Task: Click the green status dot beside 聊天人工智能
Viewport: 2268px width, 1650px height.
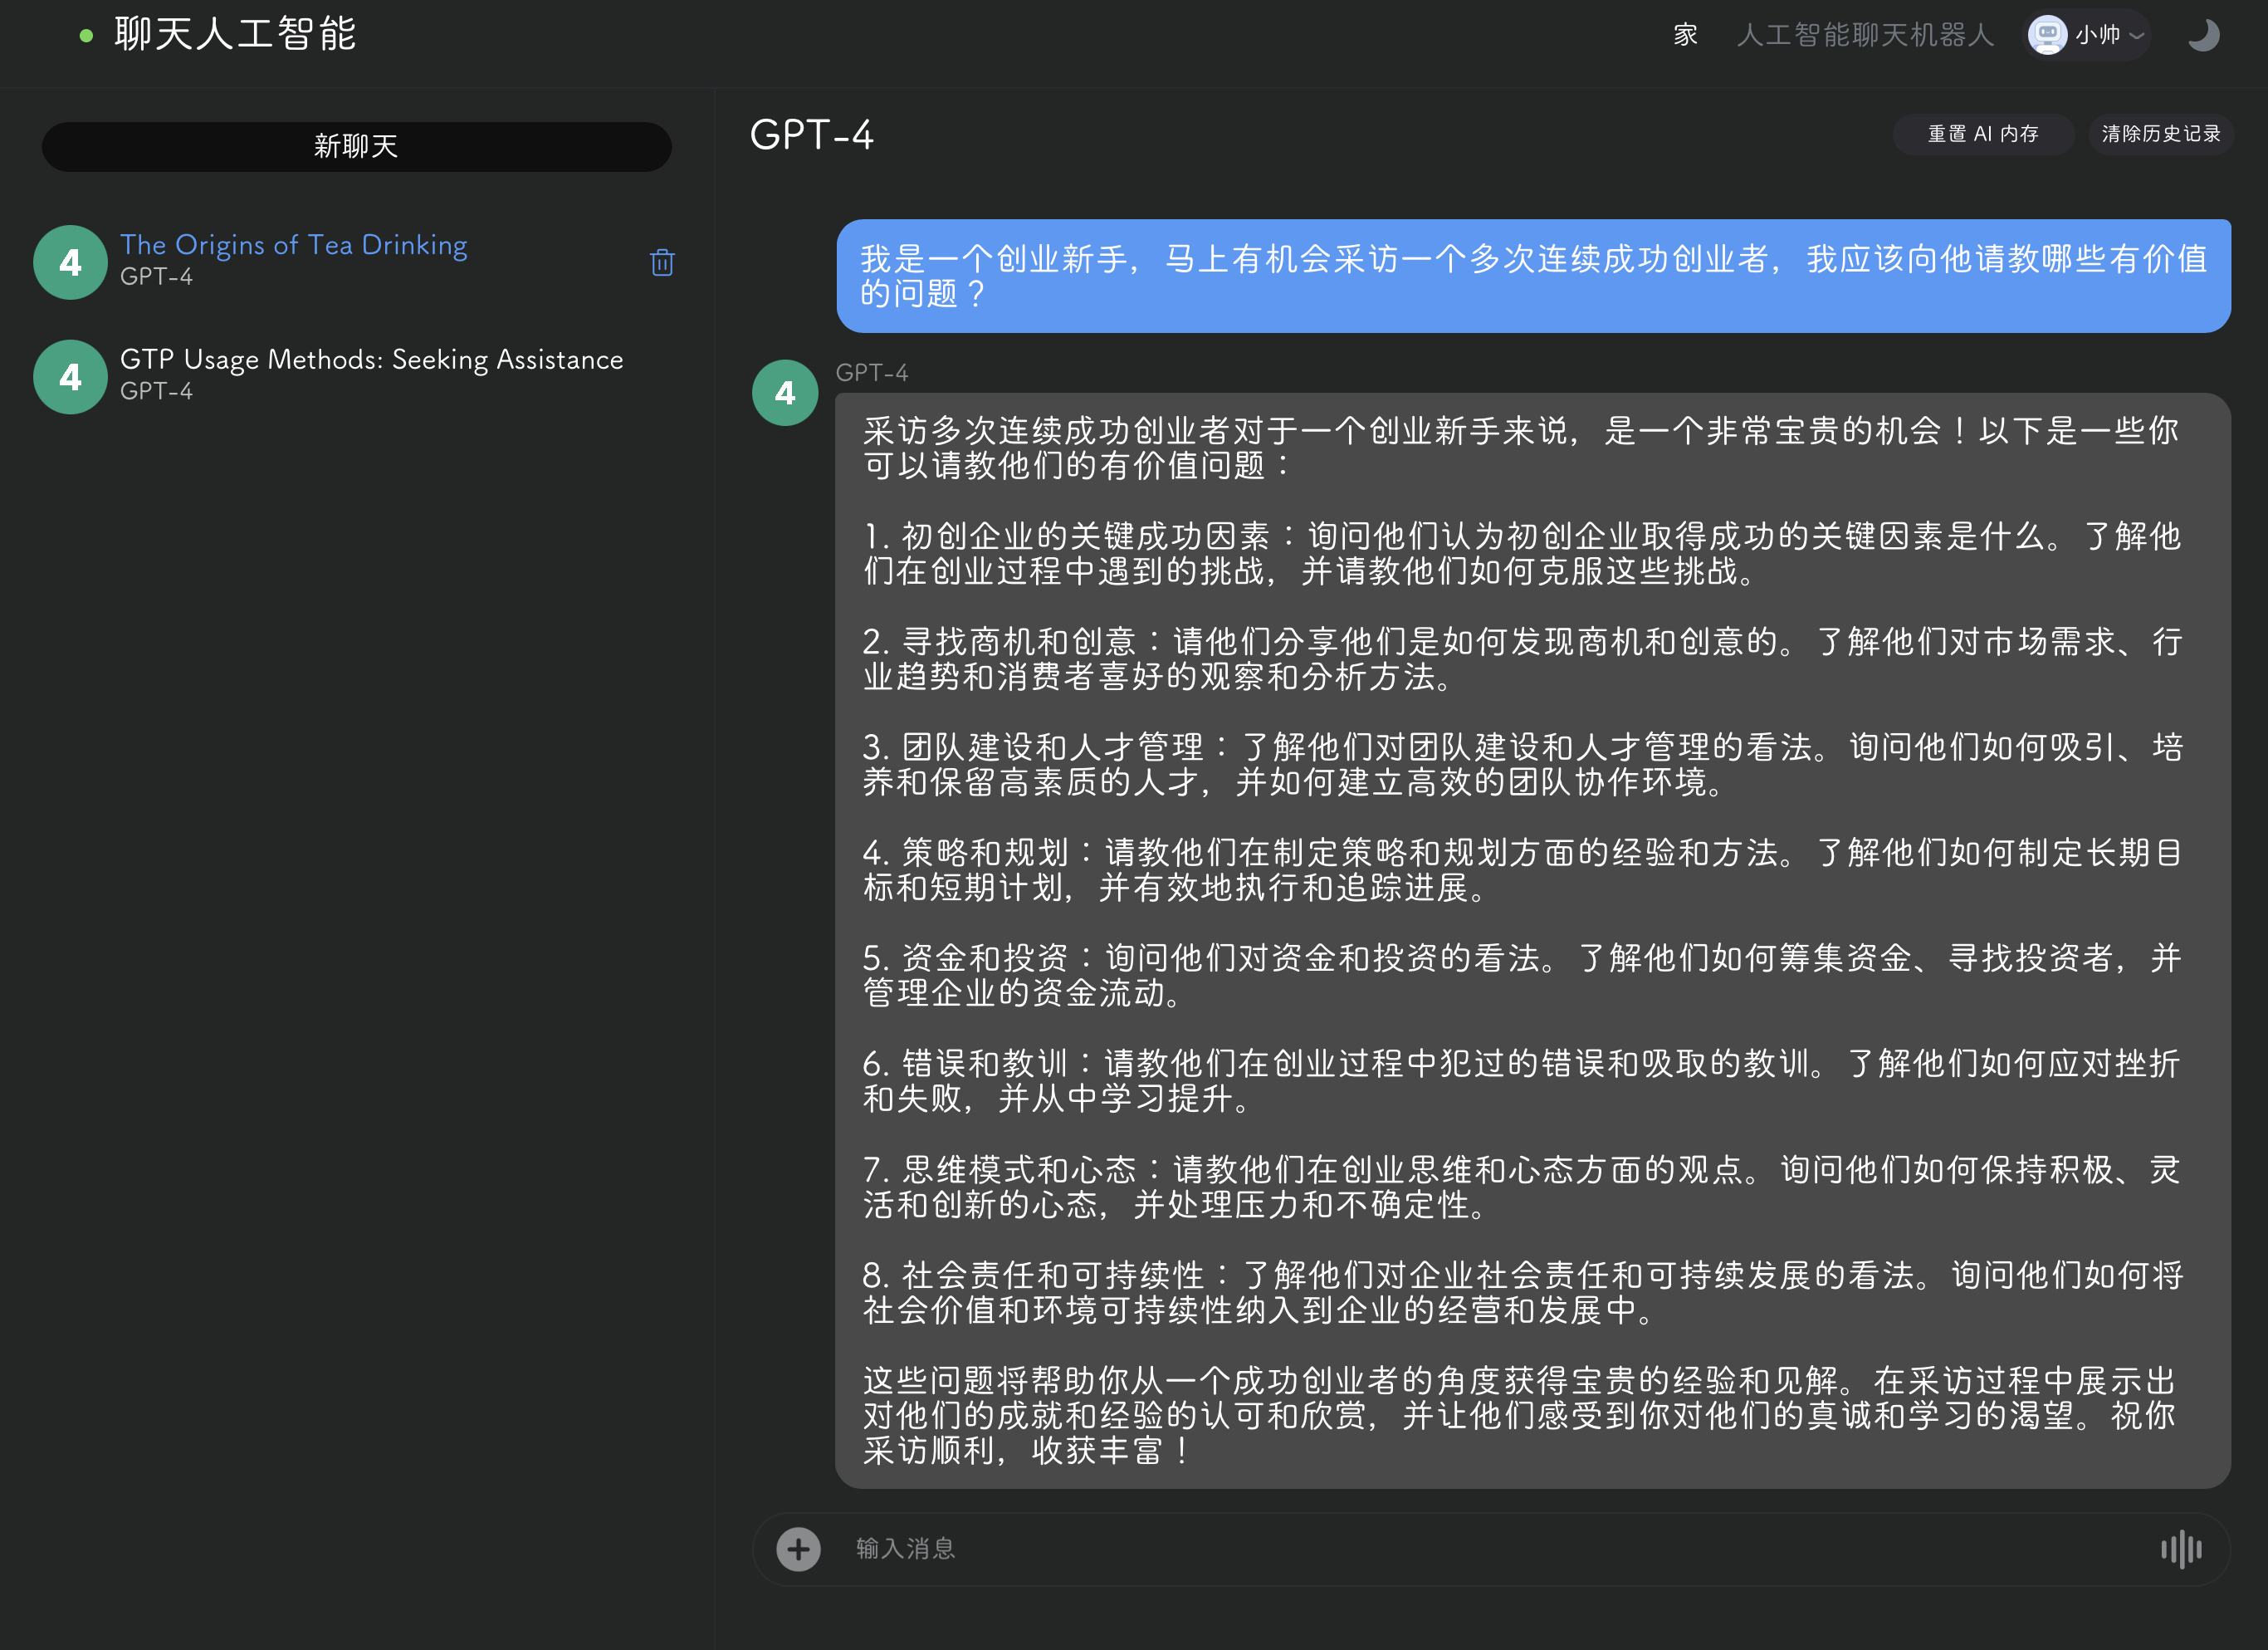Action: [86, 36]
